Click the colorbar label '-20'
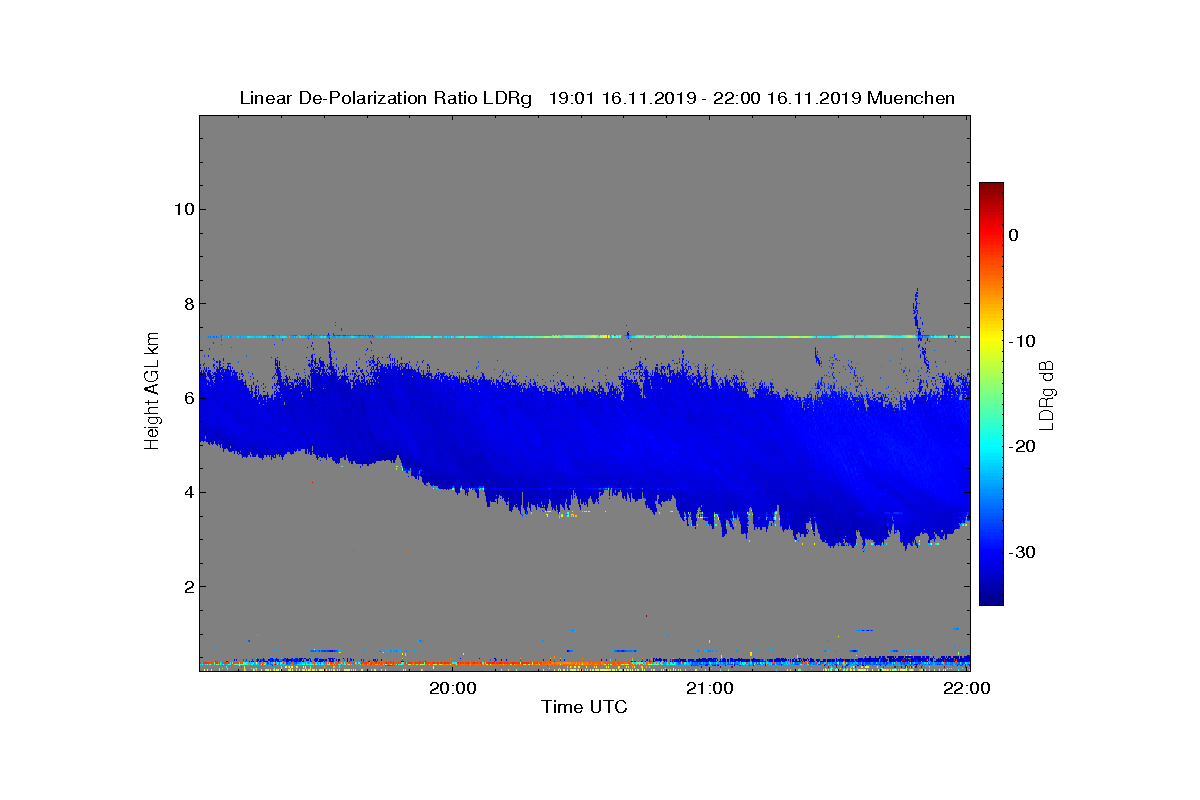1200x800 pixels. pos(1020,447)
